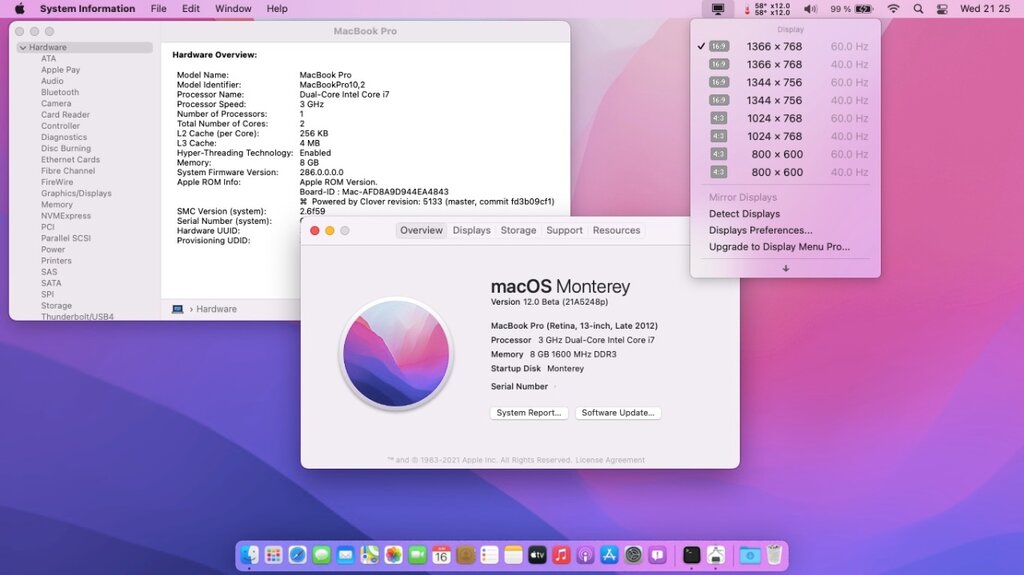Open Spotlight search magnifying glass
The height and width of the screenshot is (575, 1024).
918,9
